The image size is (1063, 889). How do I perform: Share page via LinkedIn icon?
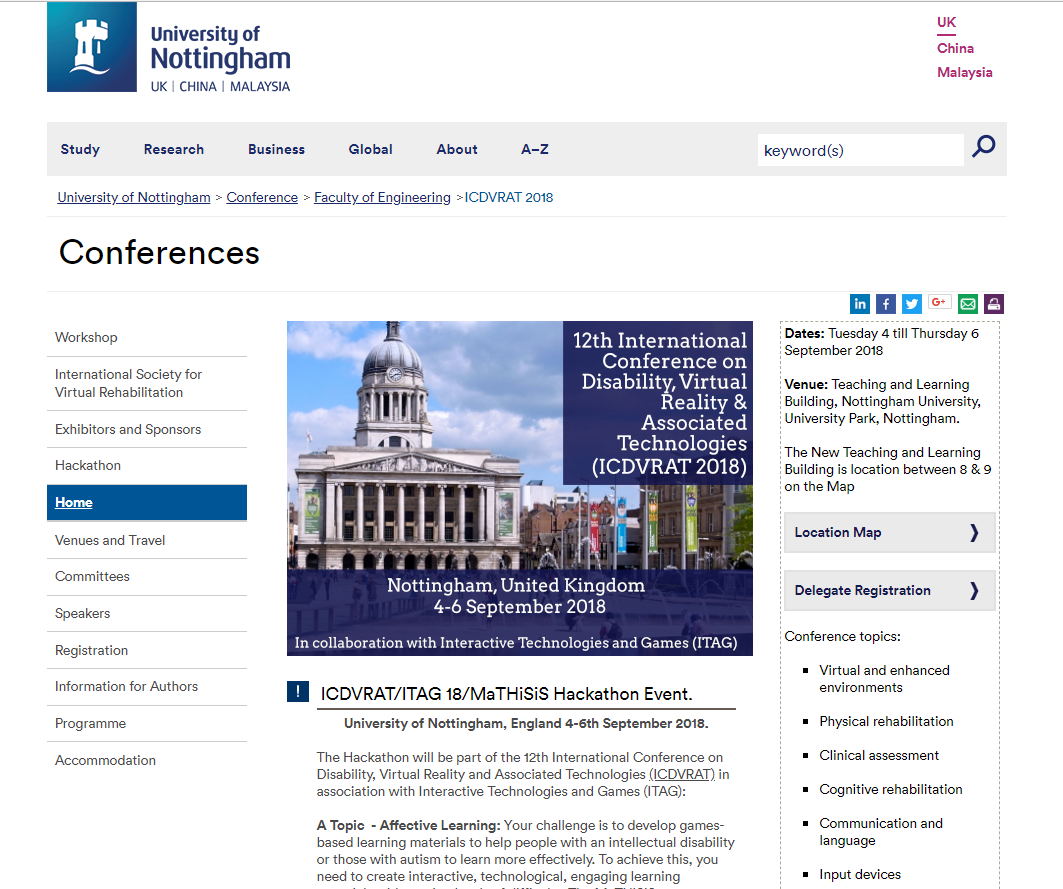click(860, 304)
